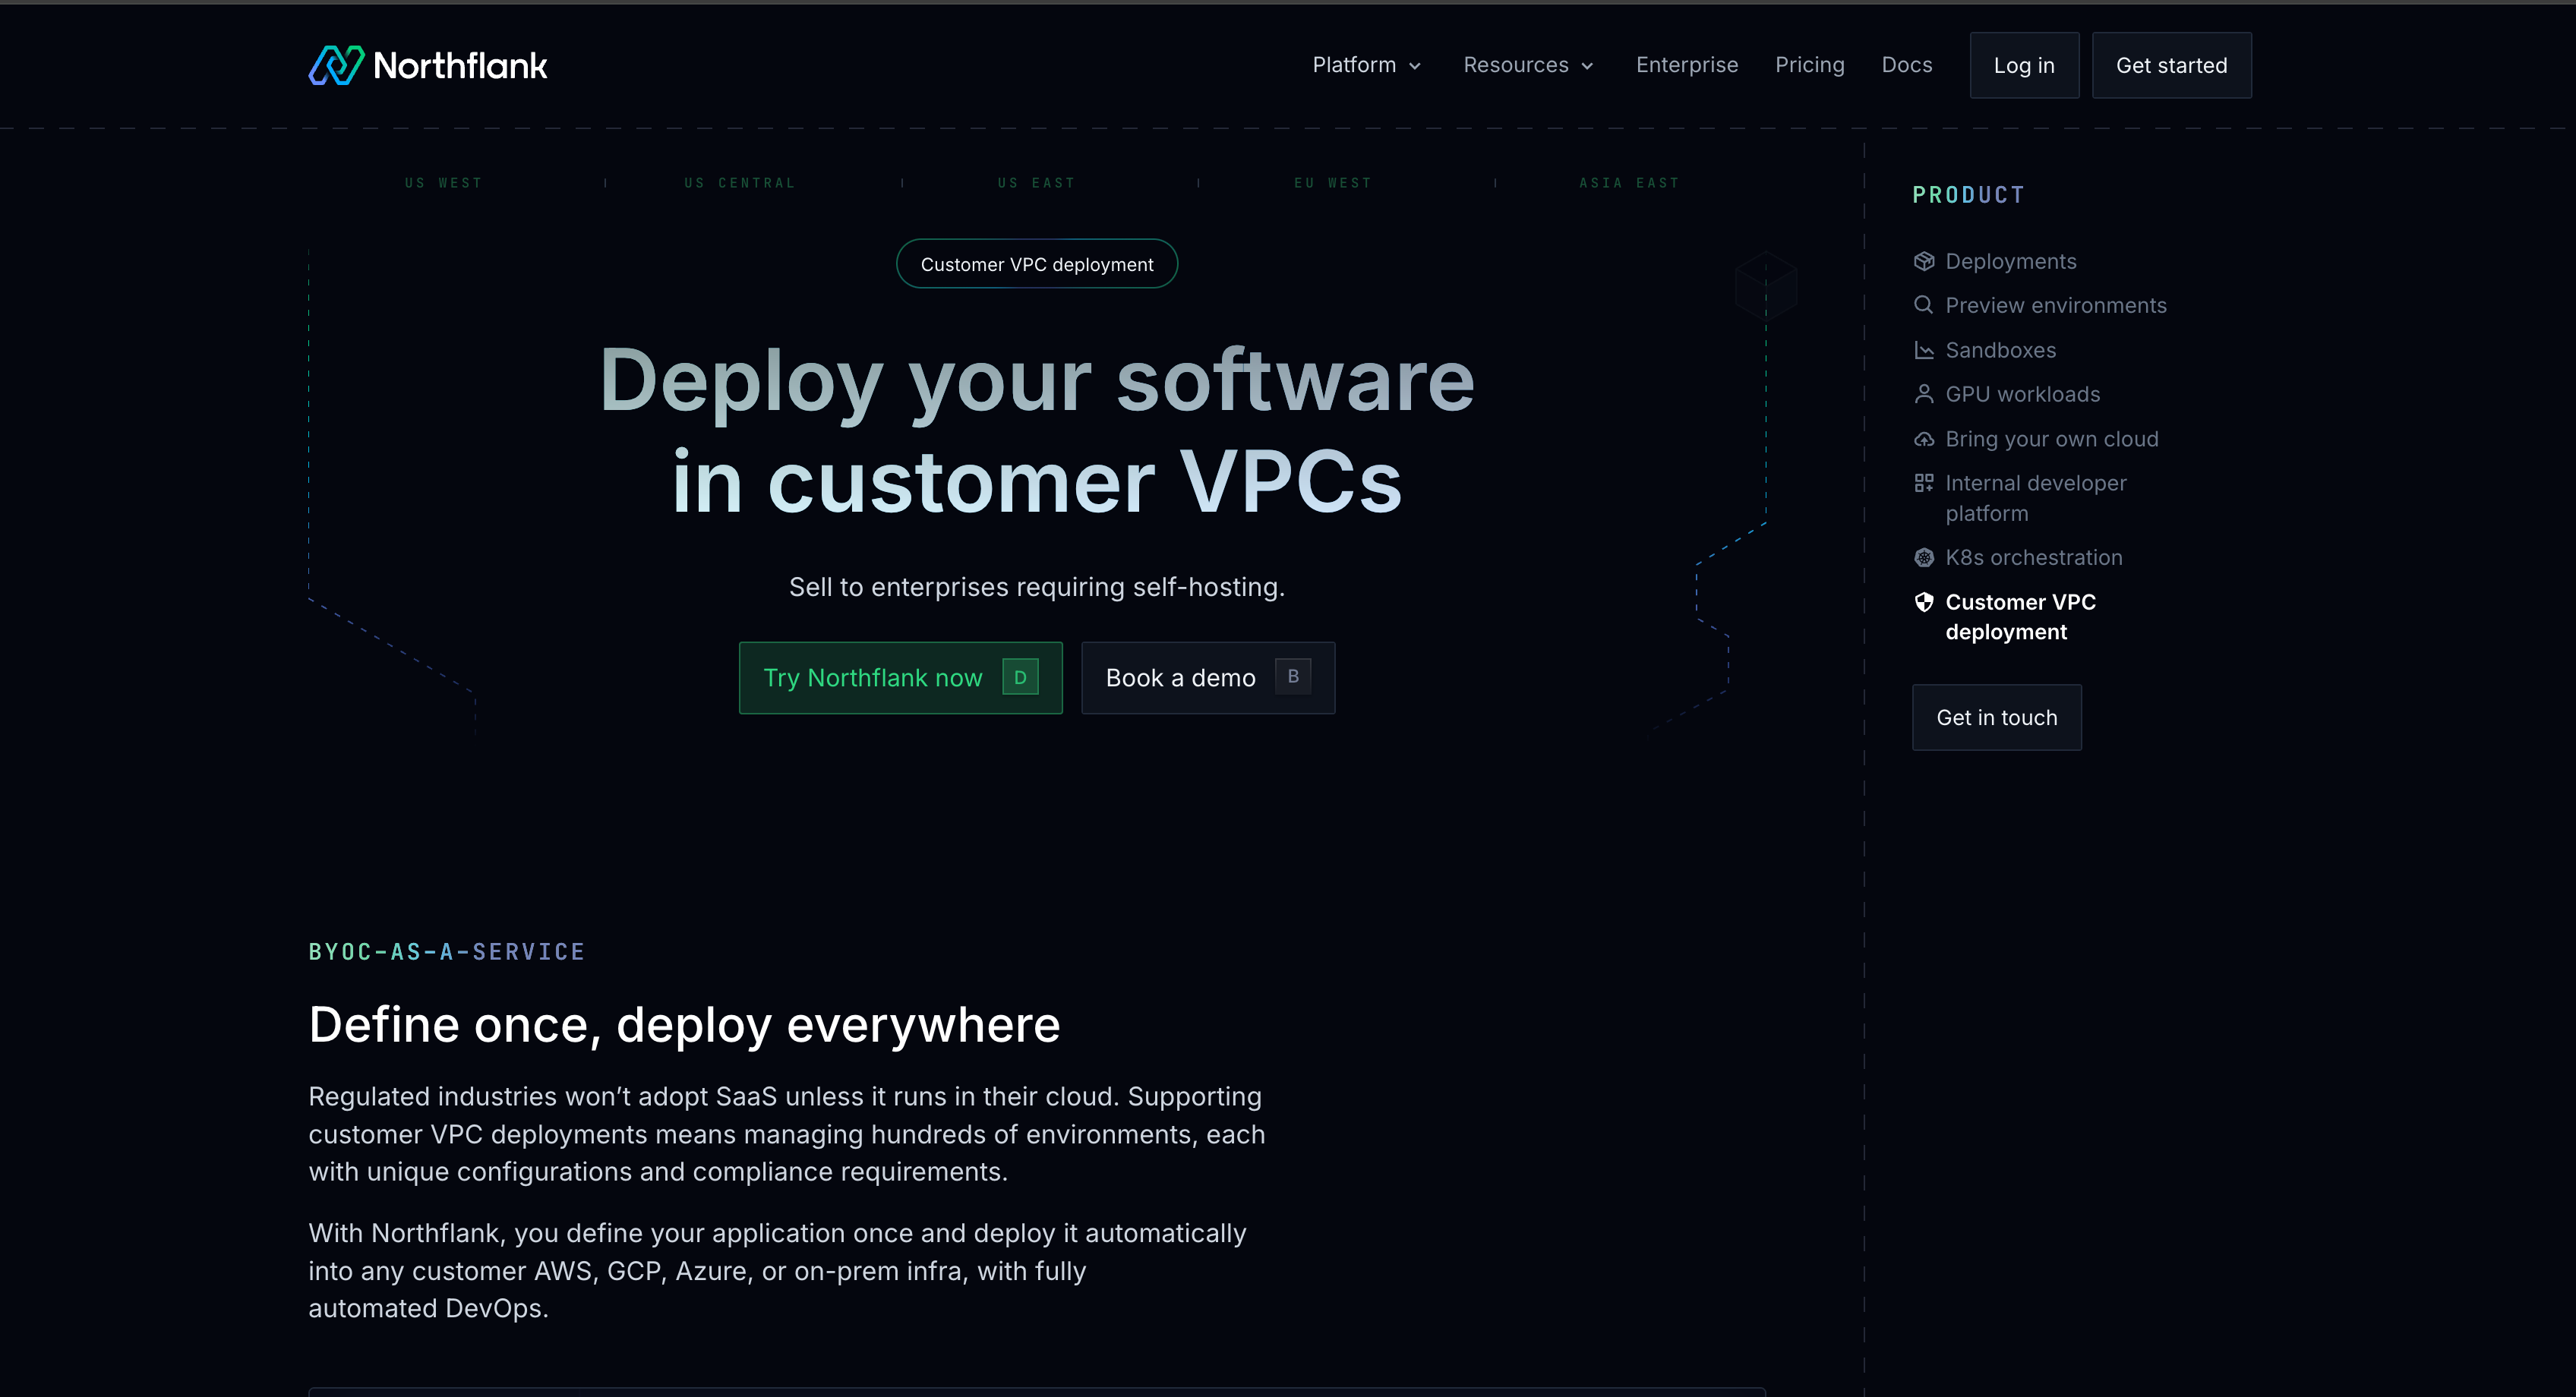This screenshot has height=1397, width=2576.
Task: Open the Docs section
Action: point(1906,64)
